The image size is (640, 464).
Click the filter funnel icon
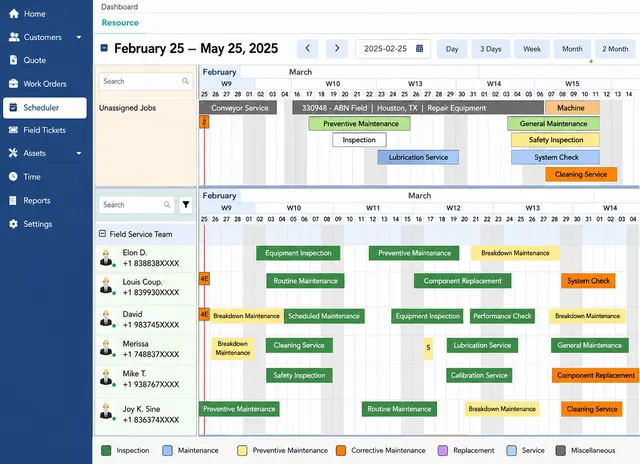pyautogui.click(x=186, y=204)
